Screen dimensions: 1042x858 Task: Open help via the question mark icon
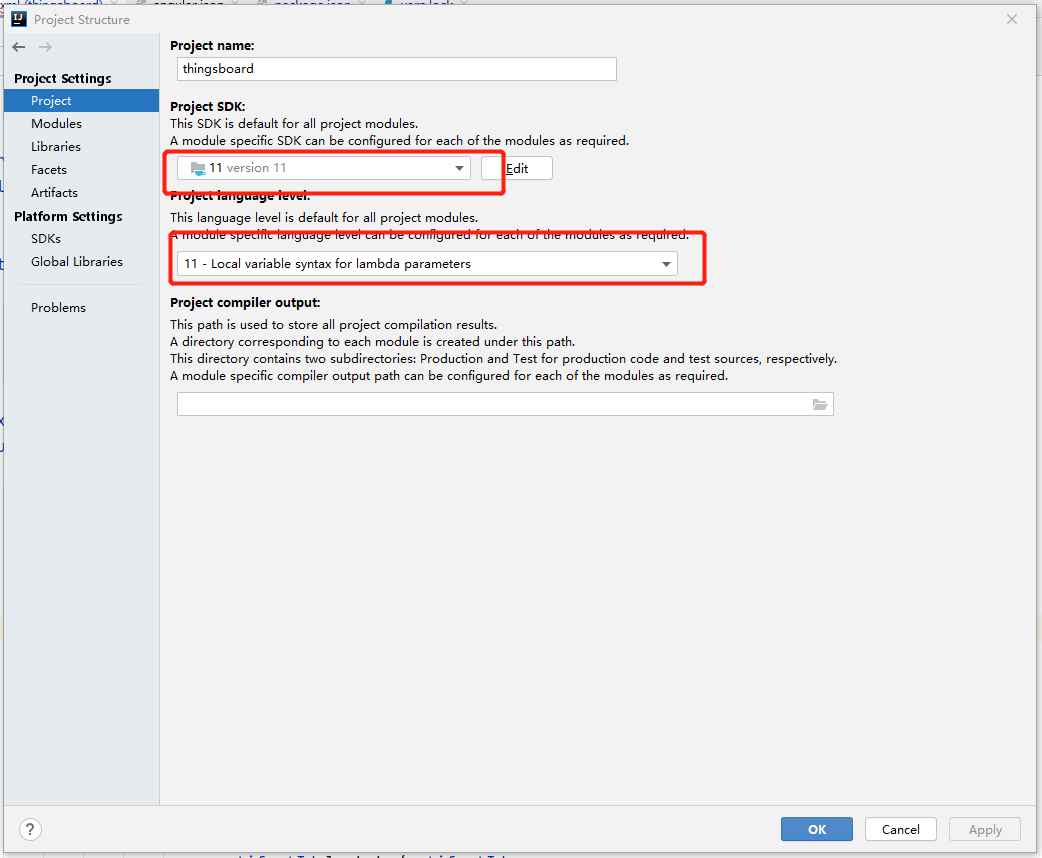click(30, 829)
